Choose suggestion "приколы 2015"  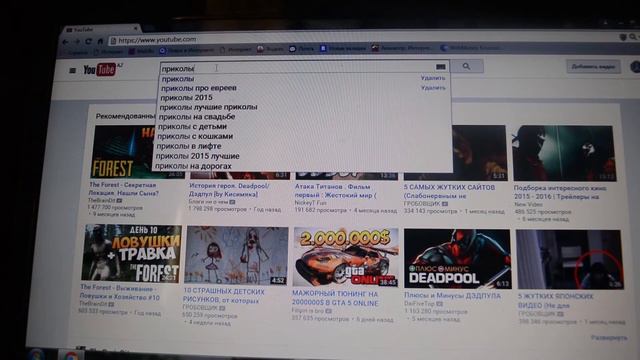coord(187,97)
